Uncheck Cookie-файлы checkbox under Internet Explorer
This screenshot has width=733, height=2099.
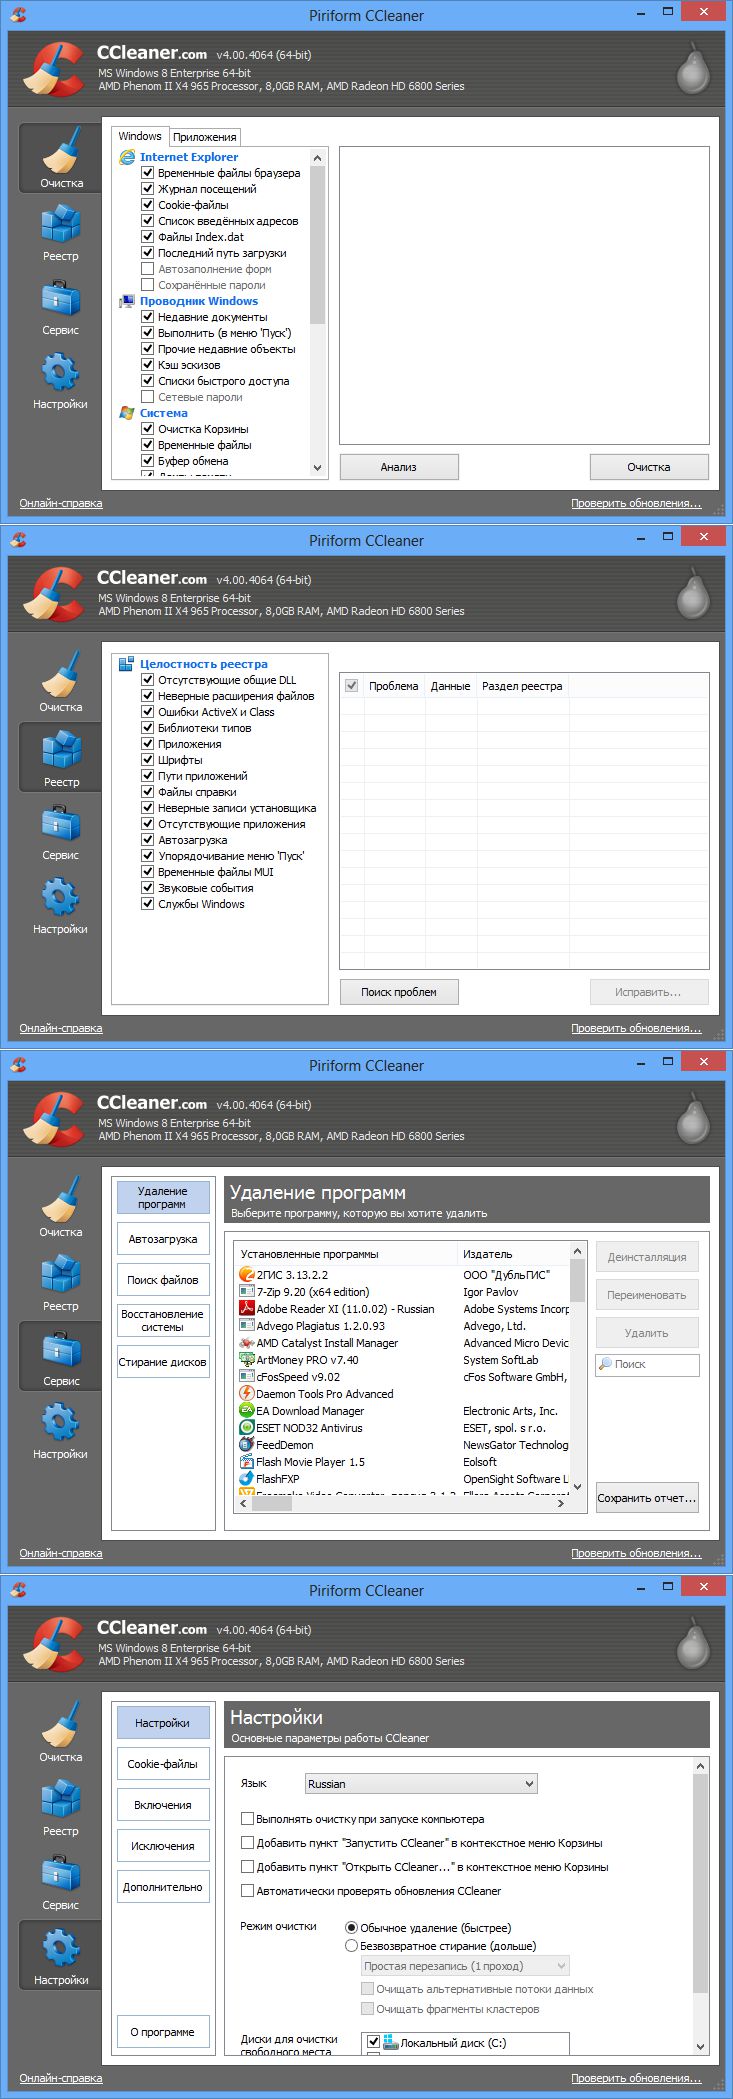click(148, 205)
